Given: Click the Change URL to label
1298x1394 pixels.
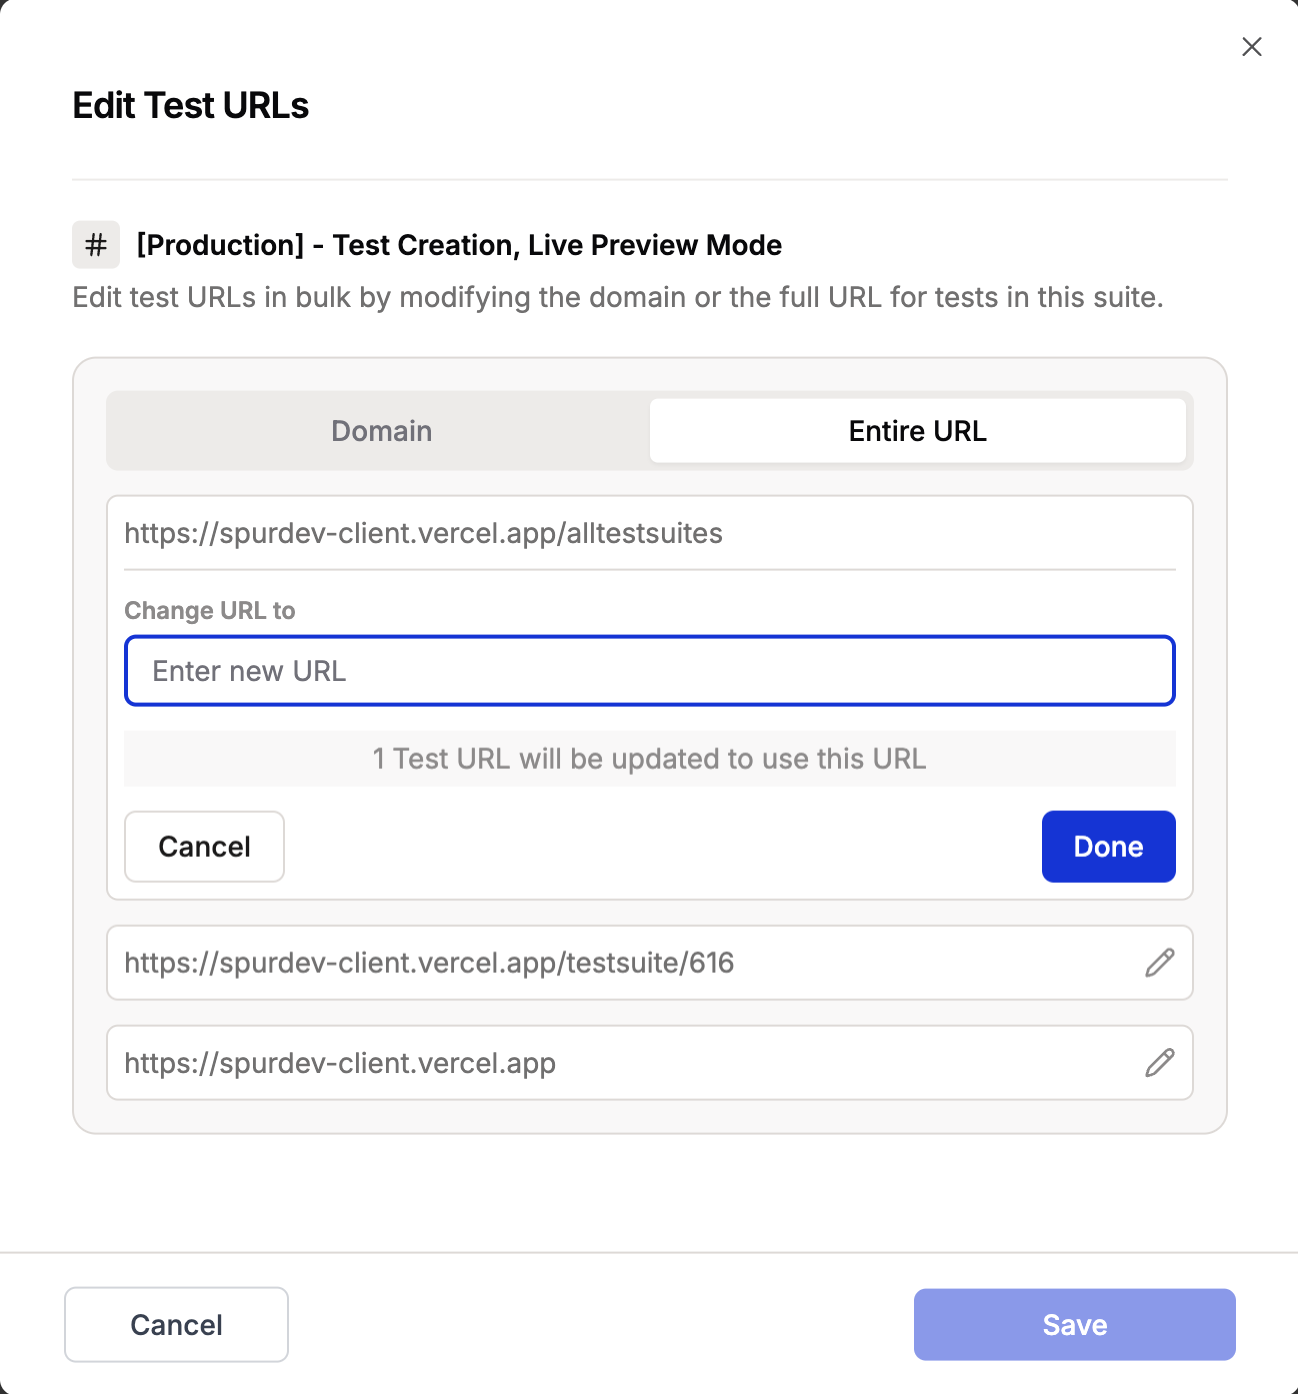Looking at the screenshot, I should click(x=209, y=610).
